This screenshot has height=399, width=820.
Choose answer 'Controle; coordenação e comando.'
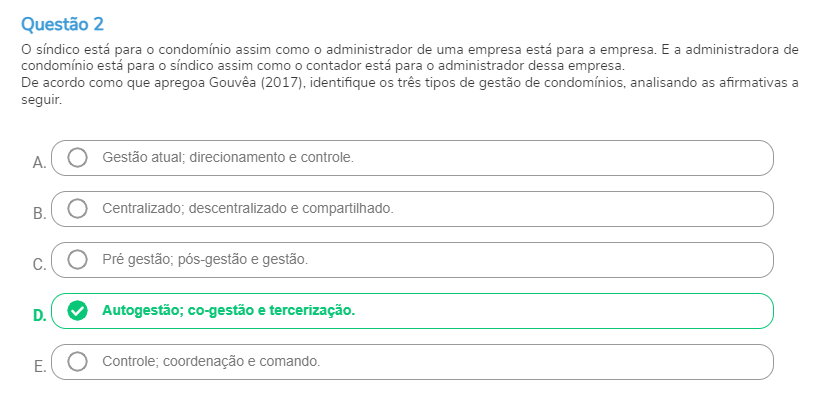(x=211, y=361)
